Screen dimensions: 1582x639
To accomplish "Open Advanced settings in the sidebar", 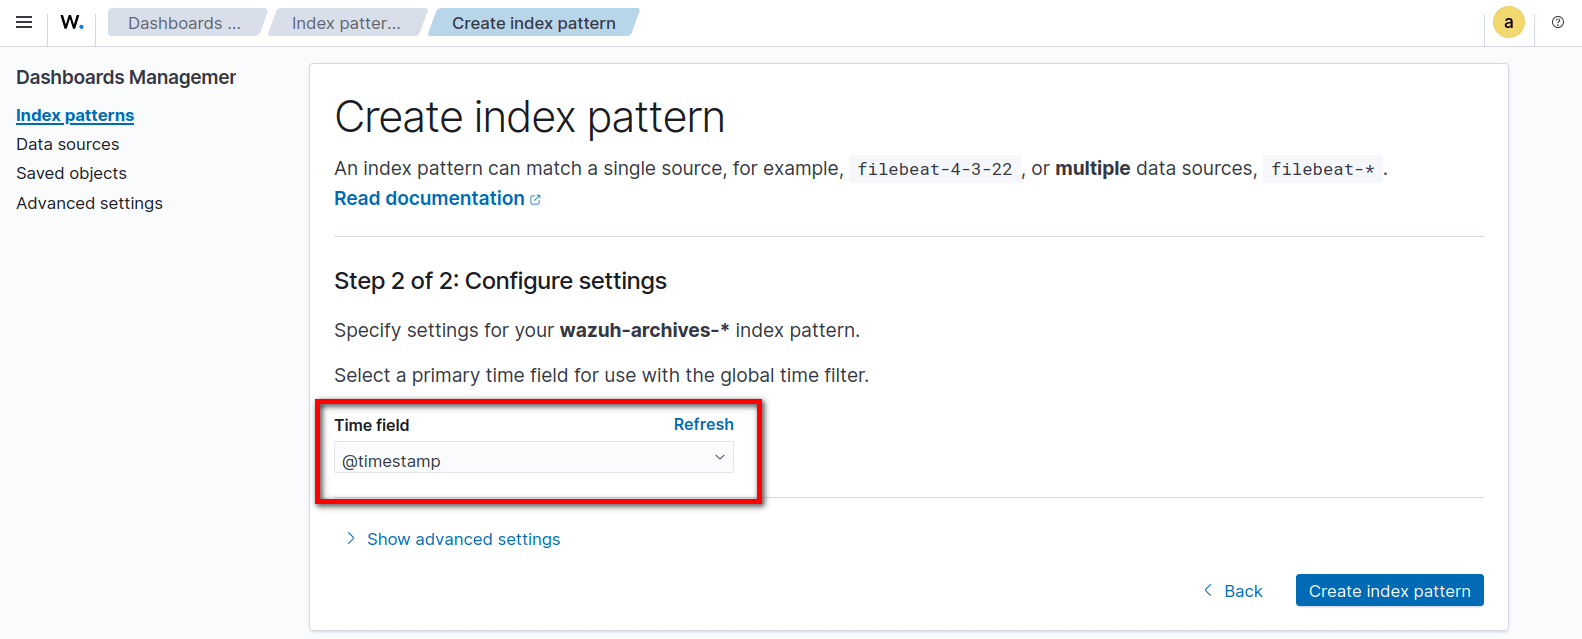I will coord(89,203).
